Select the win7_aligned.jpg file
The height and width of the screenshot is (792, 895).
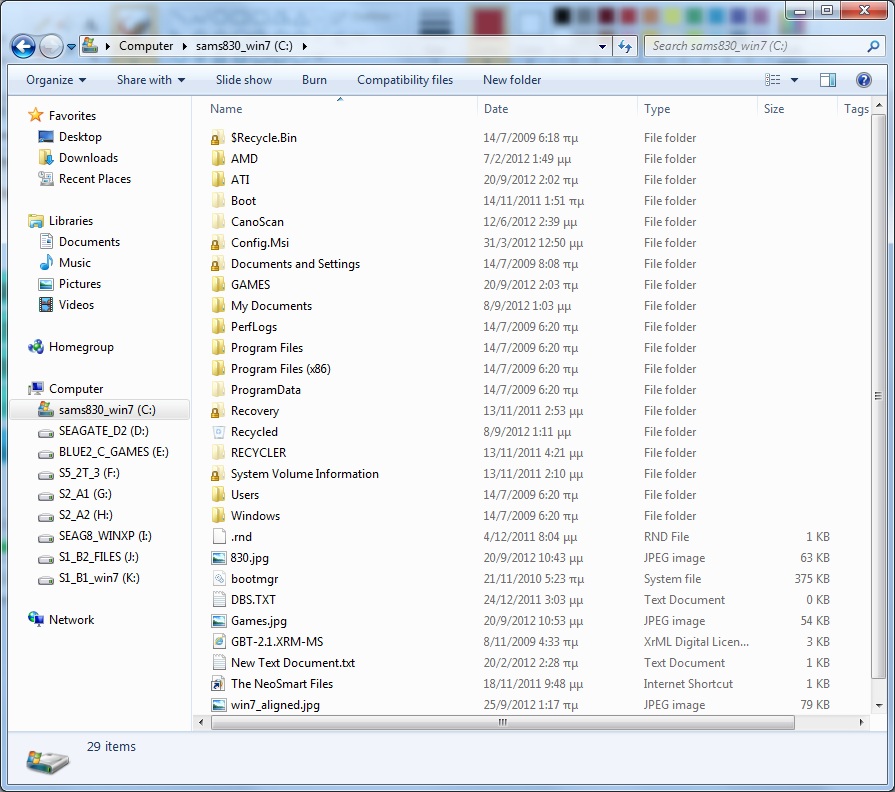[275, 705]
